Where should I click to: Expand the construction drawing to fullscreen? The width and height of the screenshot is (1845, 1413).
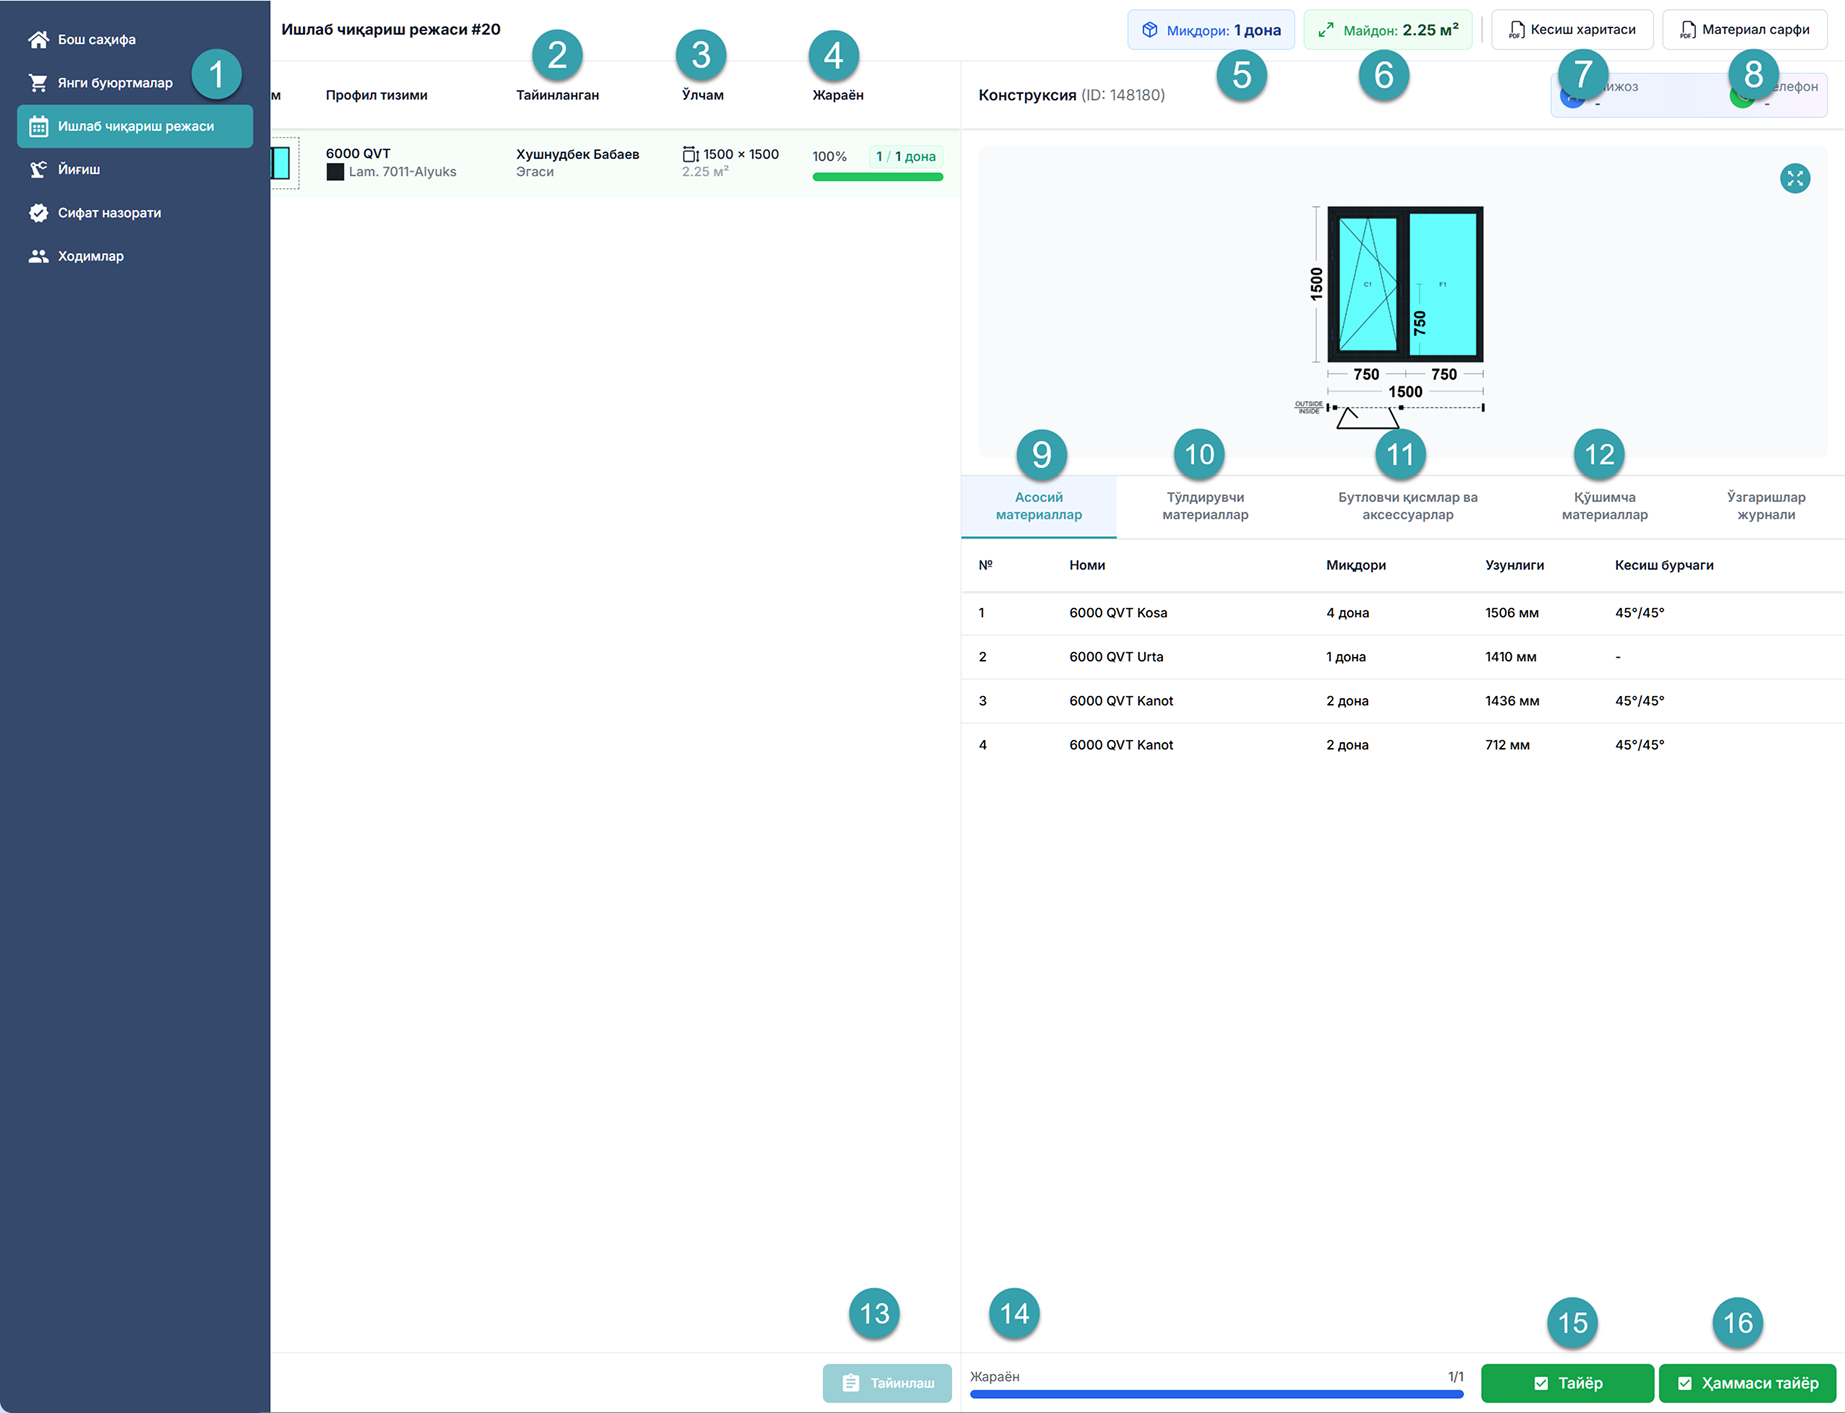click(x=1794, y=179)
